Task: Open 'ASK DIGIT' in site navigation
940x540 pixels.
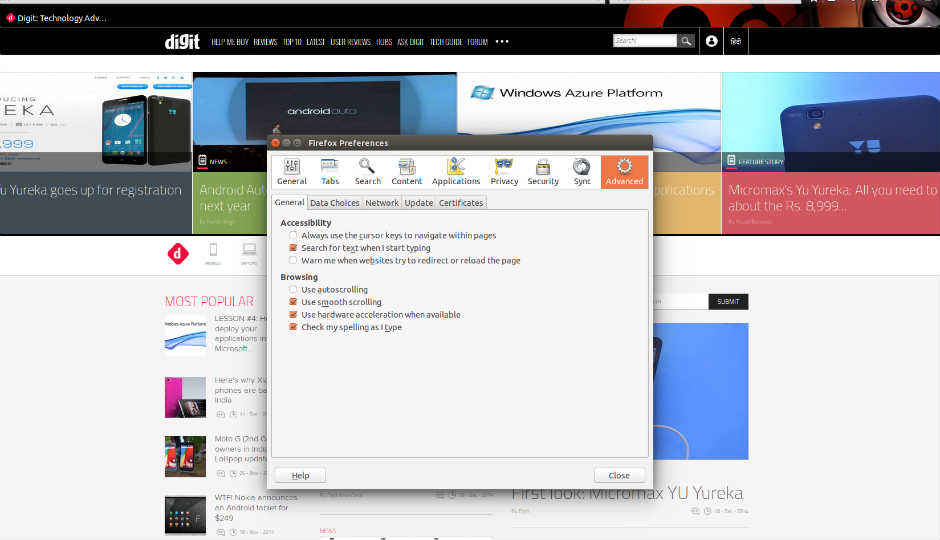Action: pyautogui.click(x=410, y=42)
